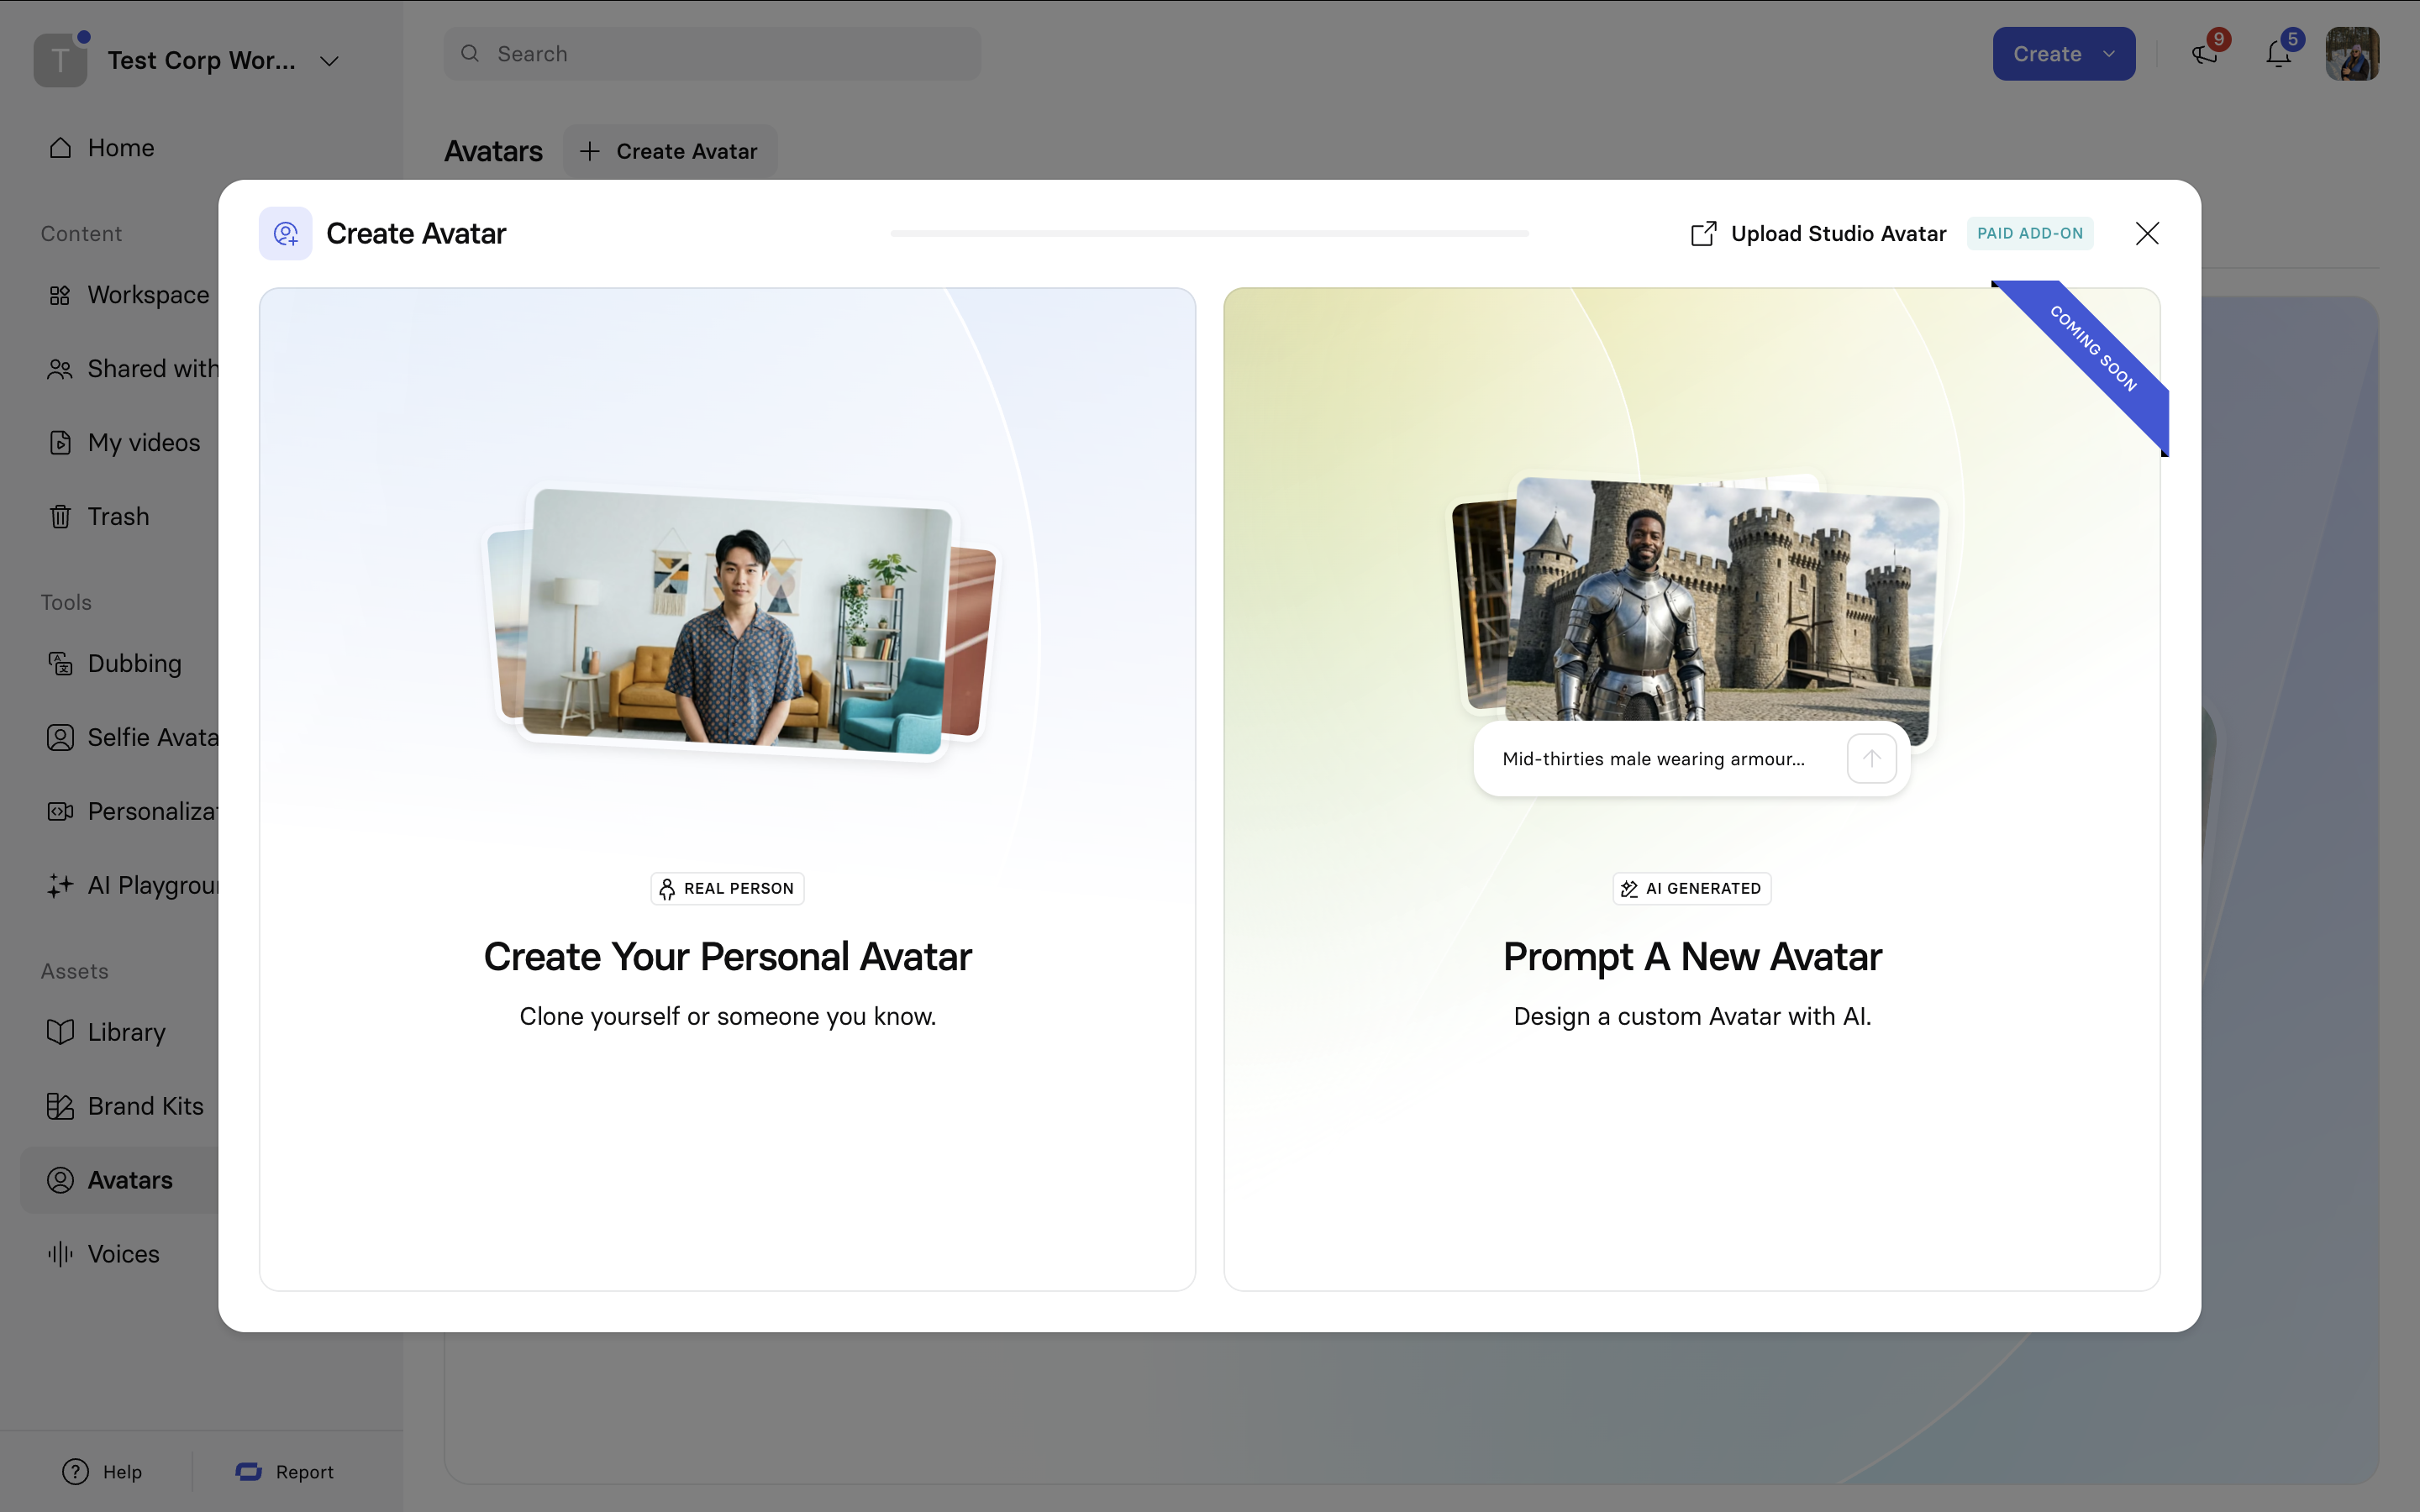Screen dimensions: 2420x1512
Task: Click the Create Avatar progress bar
Action: tap(1209, 233)
